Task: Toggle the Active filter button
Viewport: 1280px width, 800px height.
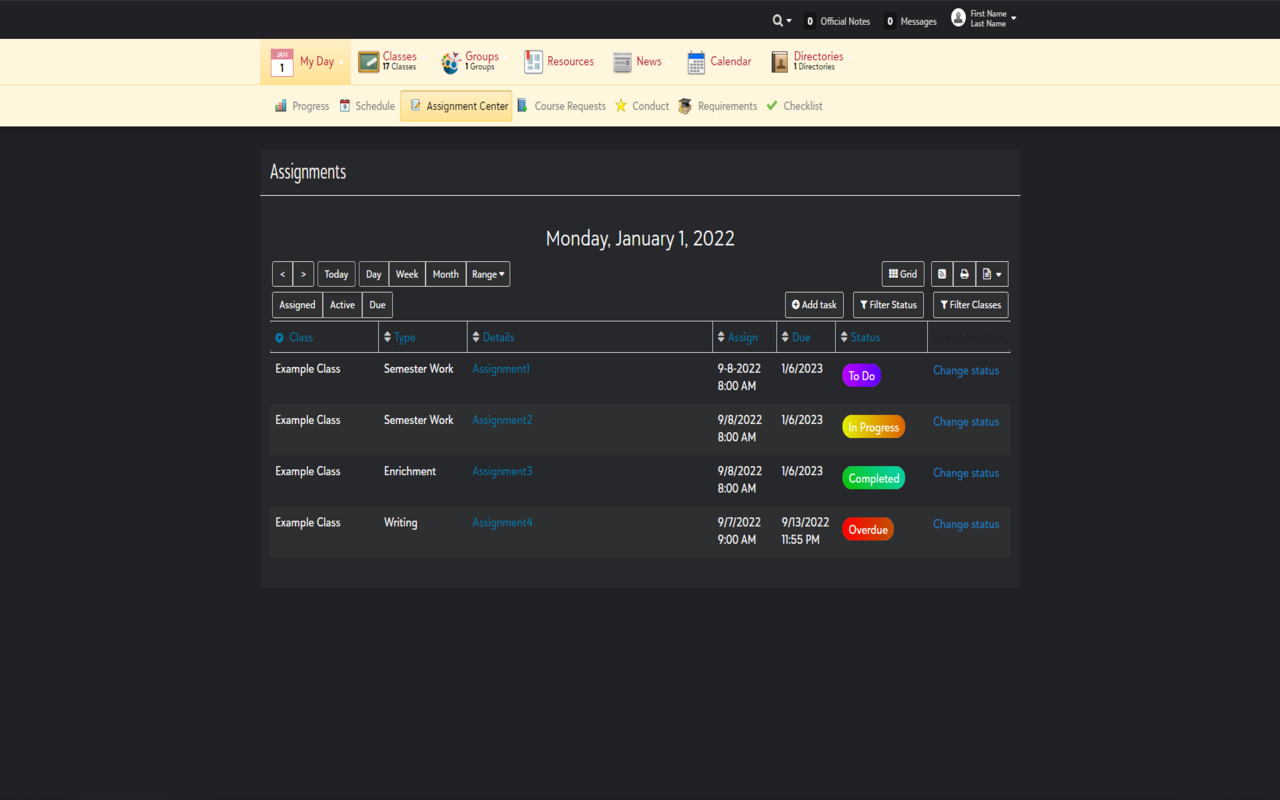Action: tap(342, 305)
